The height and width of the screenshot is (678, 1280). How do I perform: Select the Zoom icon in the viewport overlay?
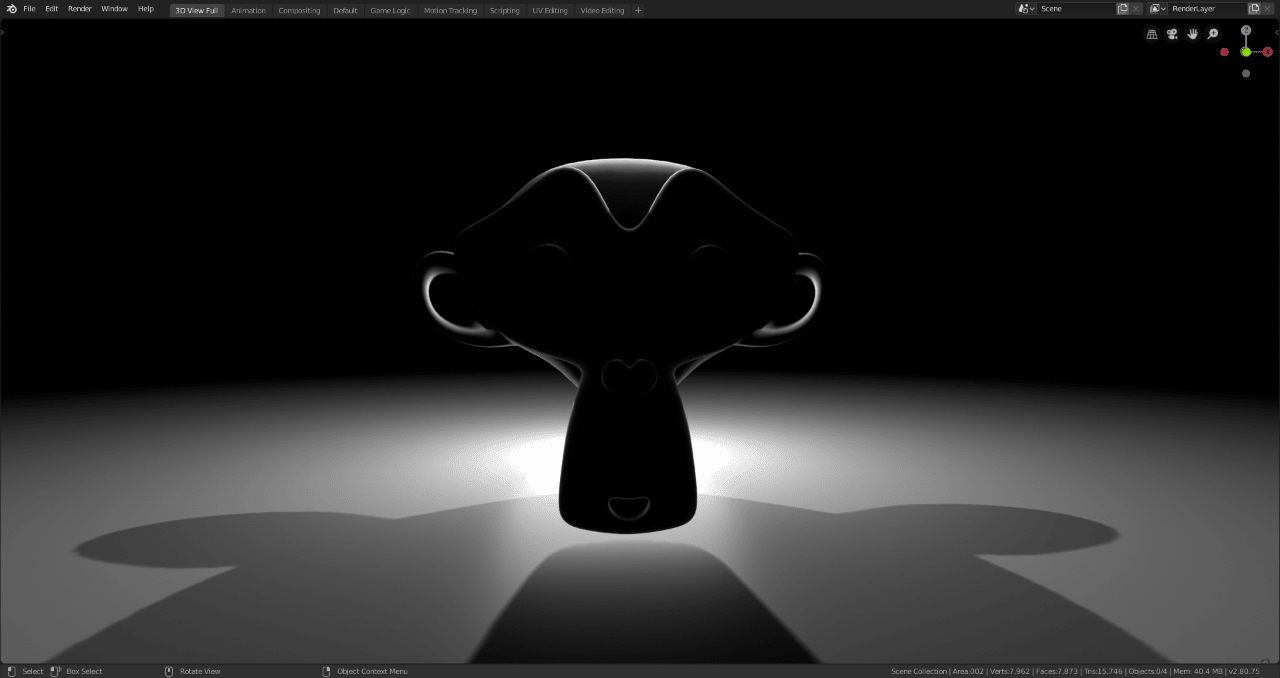click(x=1212, y=34)
